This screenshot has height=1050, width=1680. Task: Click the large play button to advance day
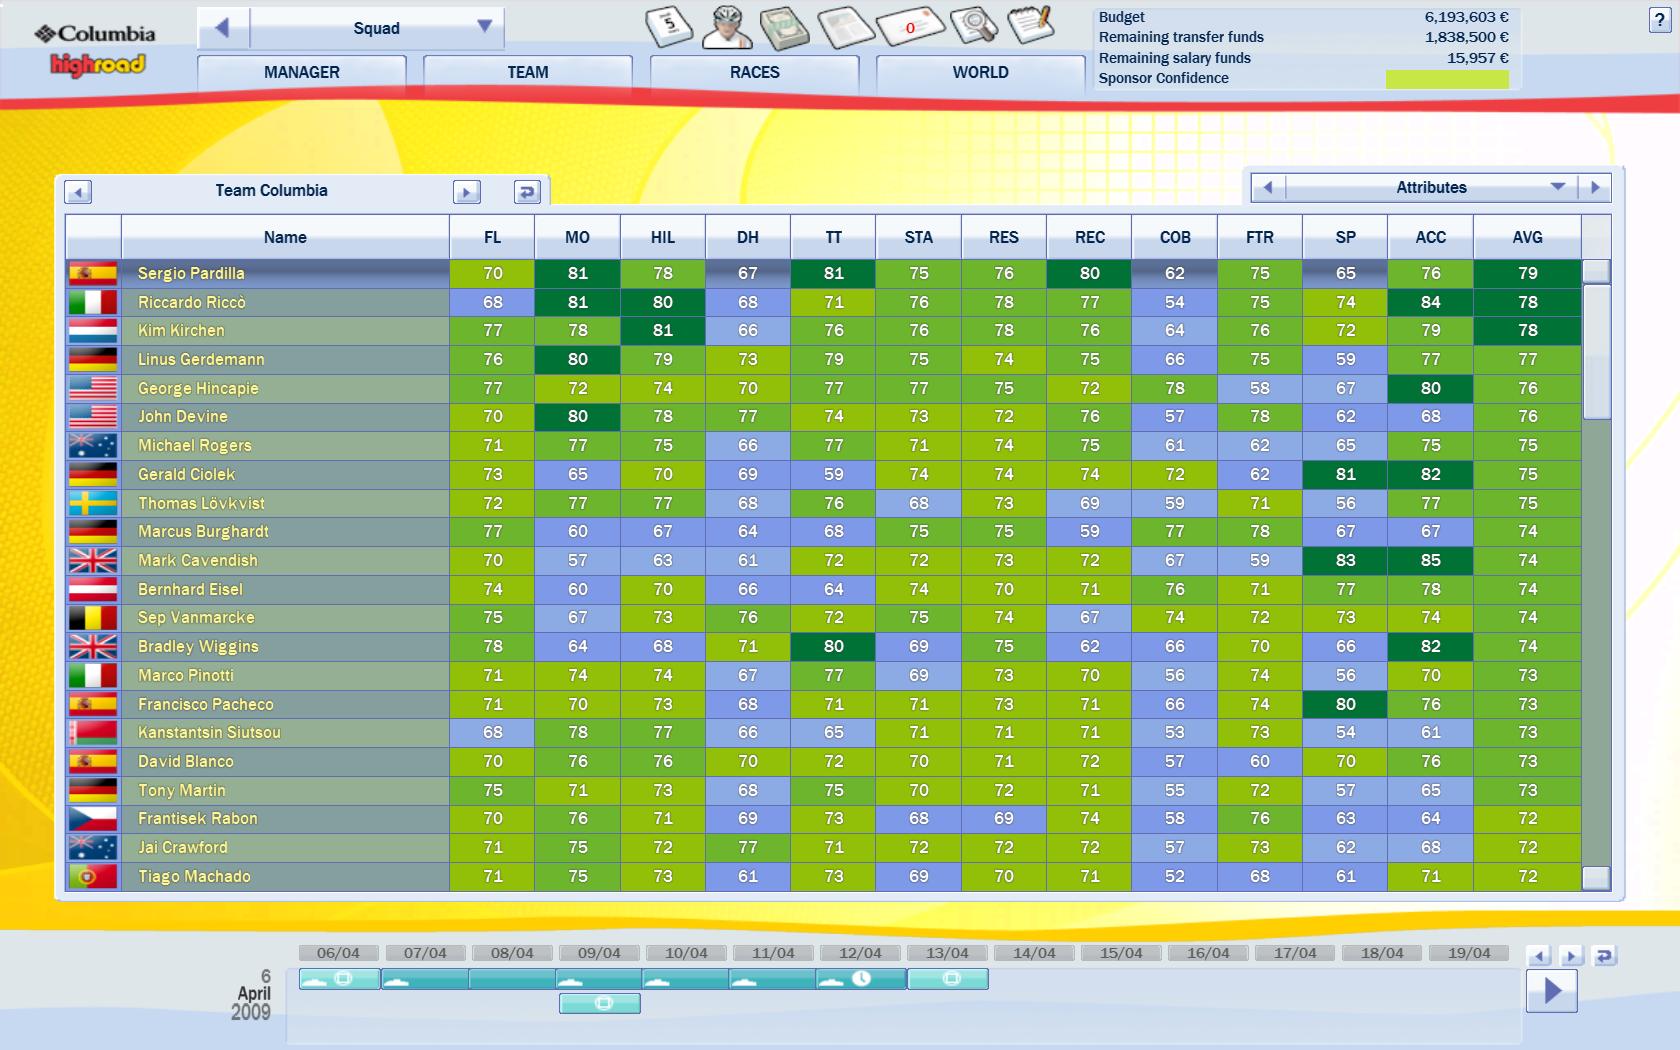(1551, 990)
